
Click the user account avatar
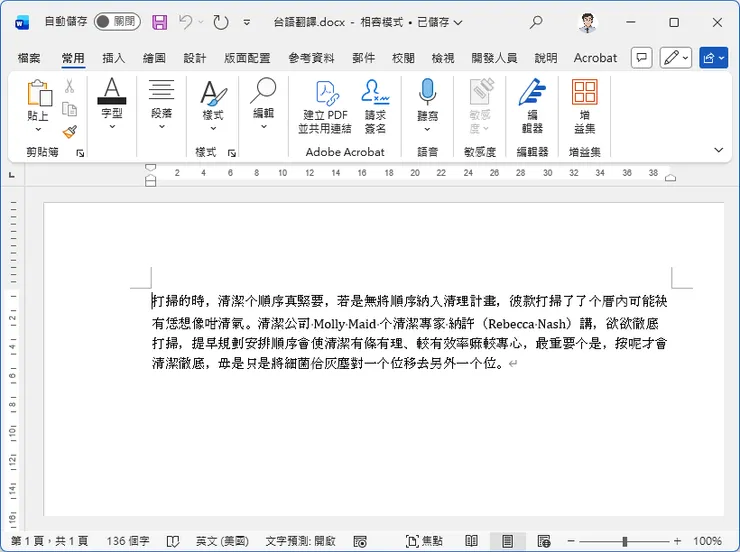(x=587, y=22)
